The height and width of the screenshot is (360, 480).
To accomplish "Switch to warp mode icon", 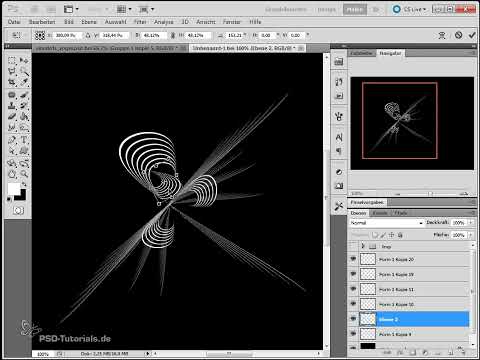I will (x=442, y=35).
